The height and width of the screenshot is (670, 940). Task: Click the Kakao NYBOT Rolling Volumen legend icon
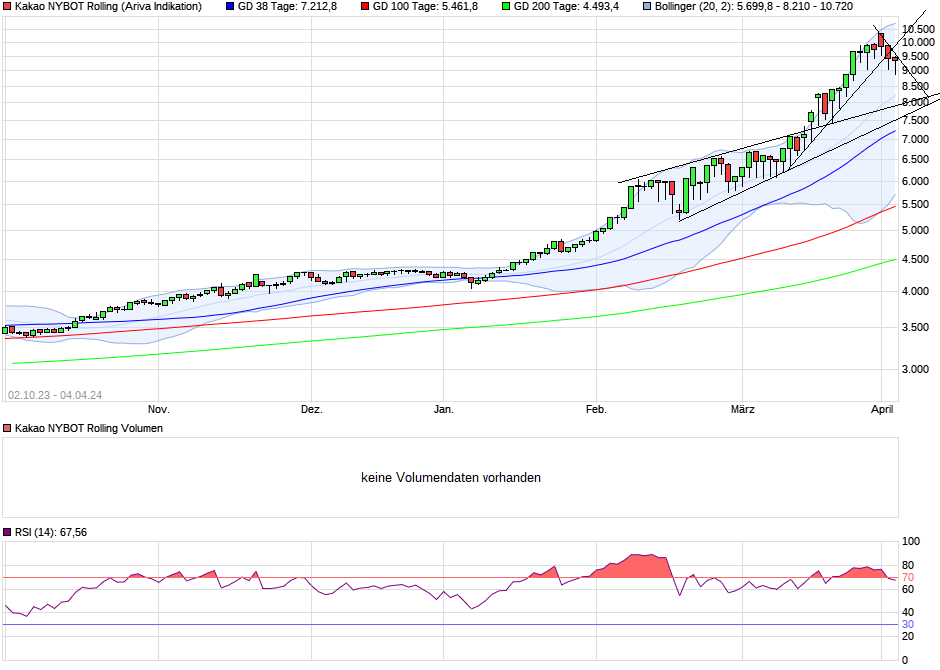[x=8, y=428]
